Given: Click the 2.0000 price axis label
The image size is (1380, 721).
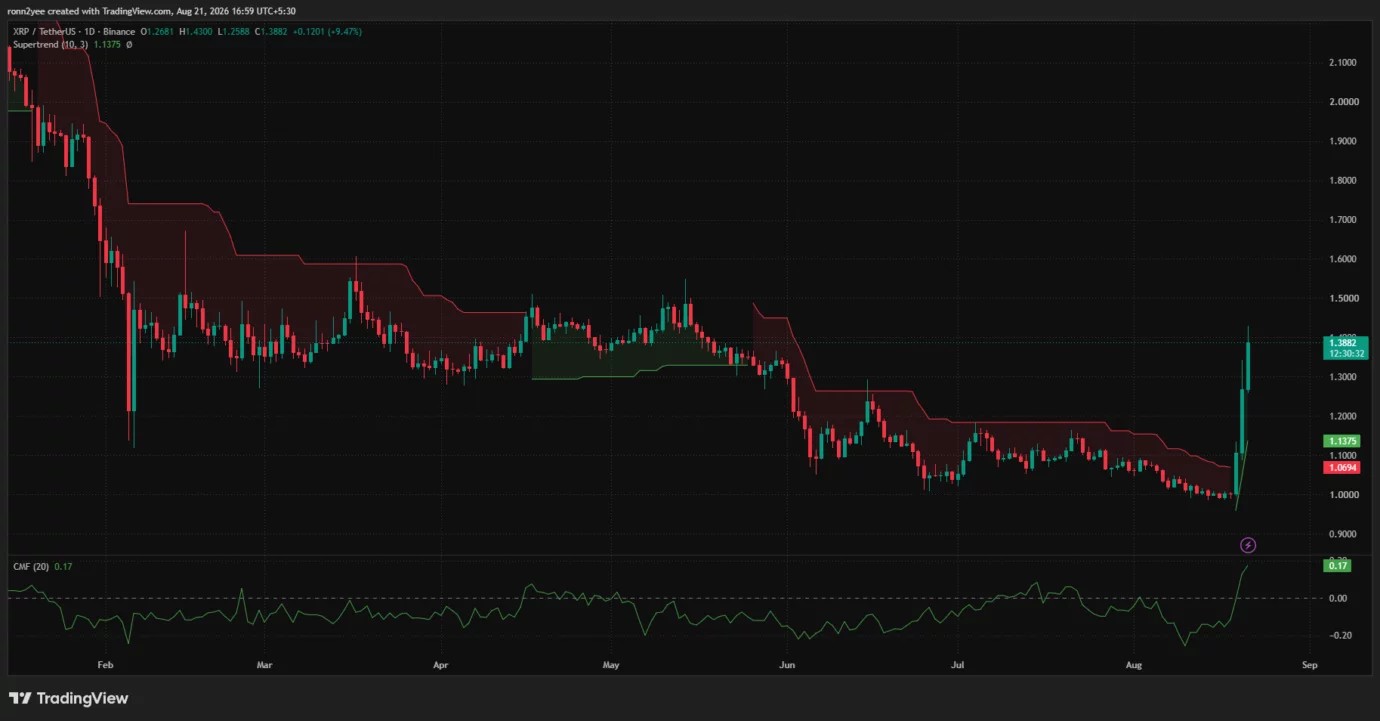Looking at the screenshot, I should pyautogui.click(x=1343, y=102).
